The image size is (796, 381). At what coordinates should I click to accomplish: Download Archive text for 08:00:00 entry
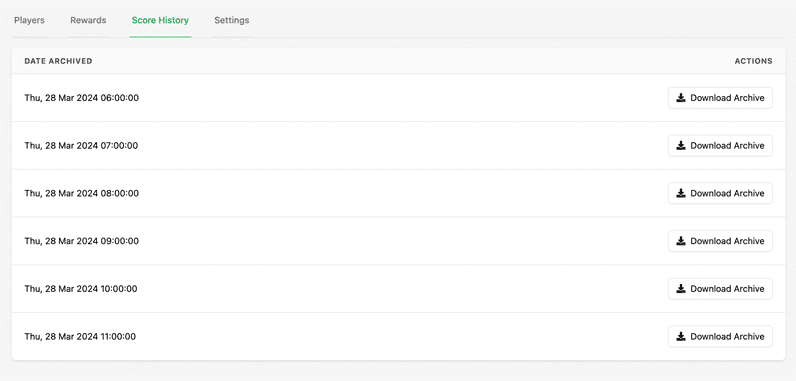727,193
